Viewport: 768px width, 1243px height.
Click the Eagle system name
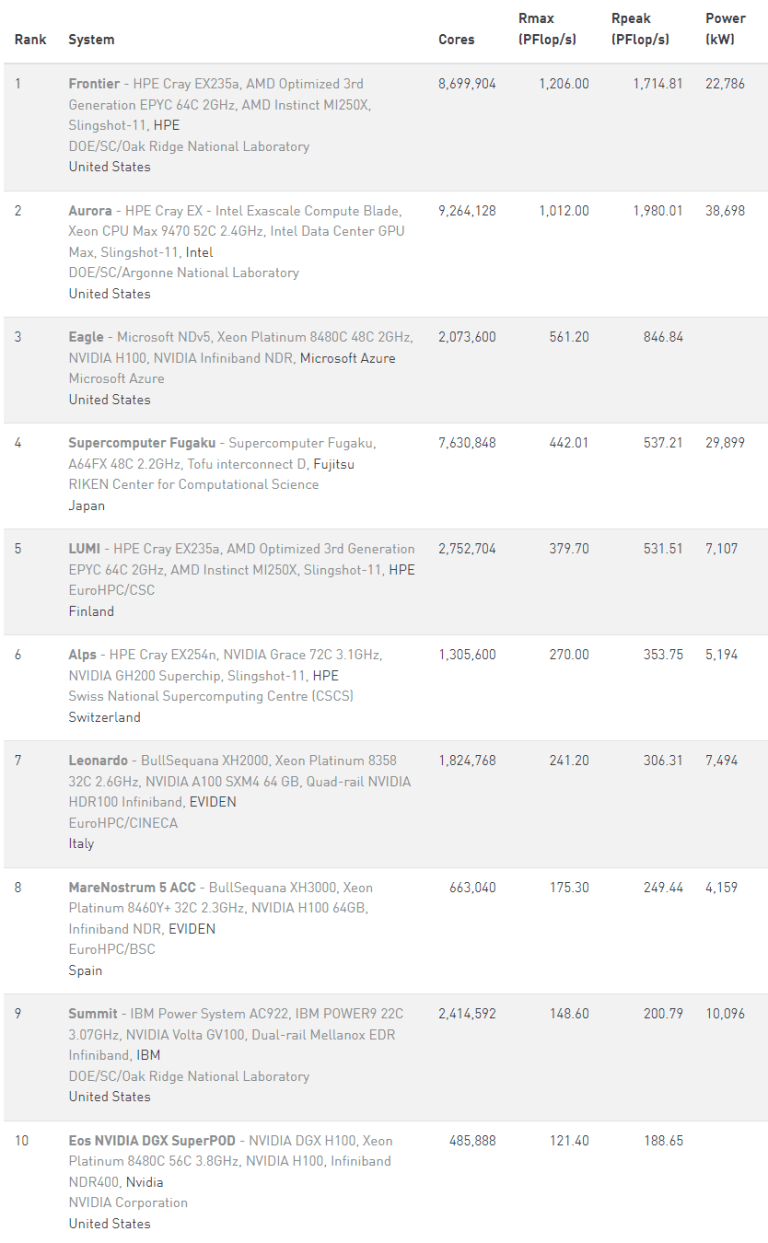click(x=87, y=337)
